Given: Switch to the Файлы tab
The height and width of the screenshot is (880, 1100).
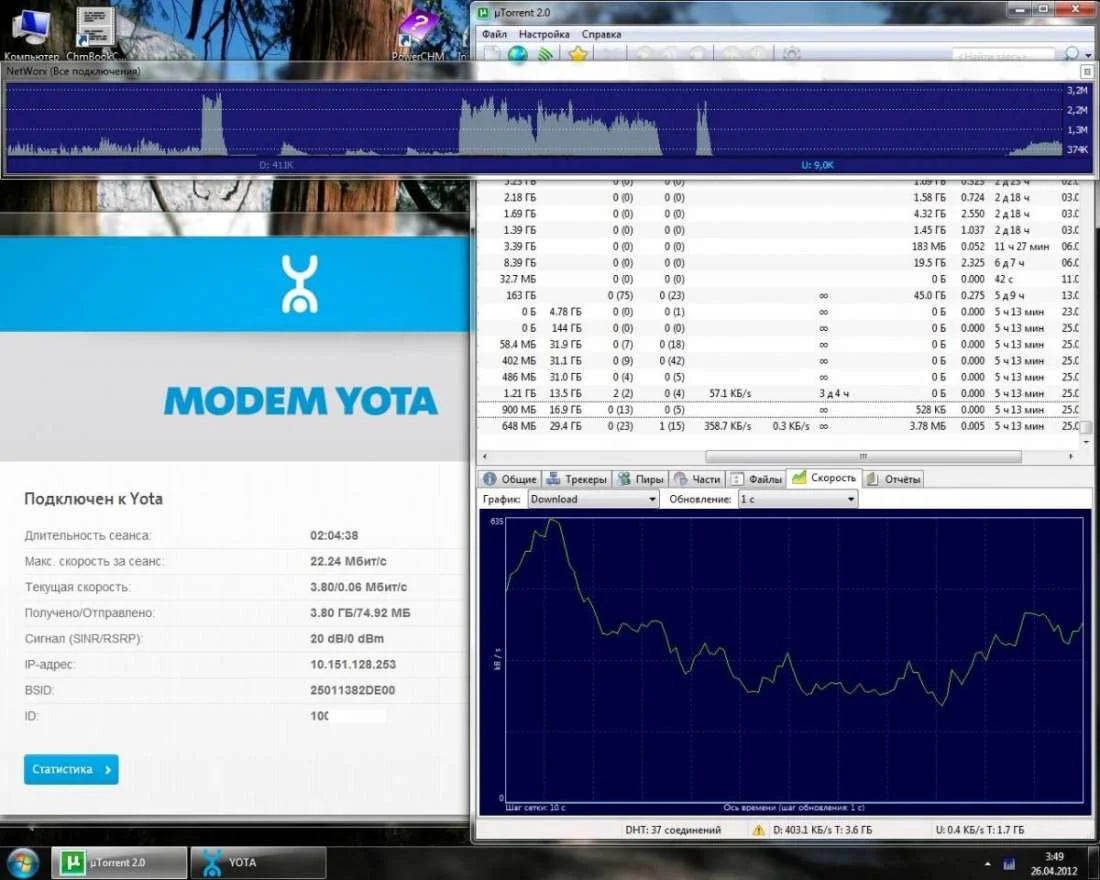Looking at the screenshot, I should click(x=756, y=479).
